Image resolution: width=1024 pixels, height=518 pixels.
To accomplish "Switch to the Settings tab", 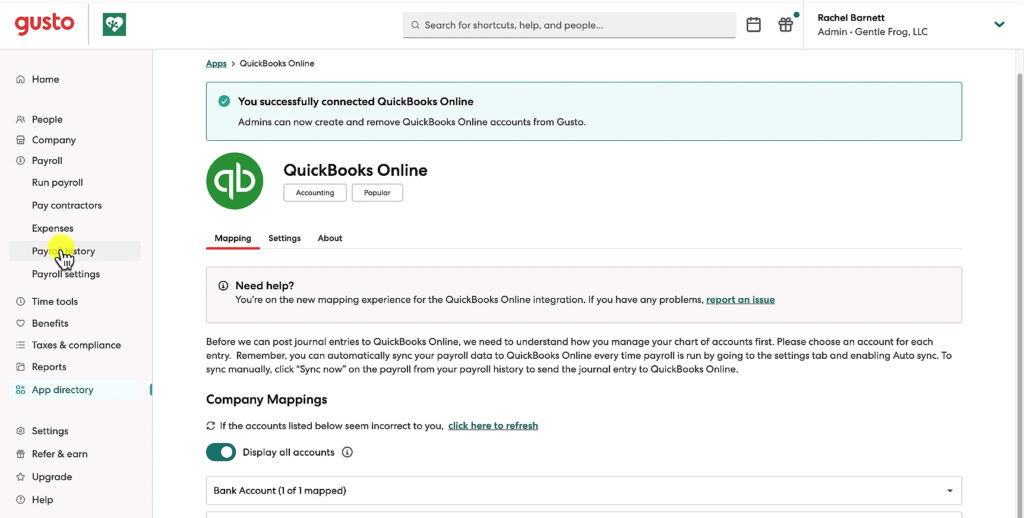I will tap(284, 239).
